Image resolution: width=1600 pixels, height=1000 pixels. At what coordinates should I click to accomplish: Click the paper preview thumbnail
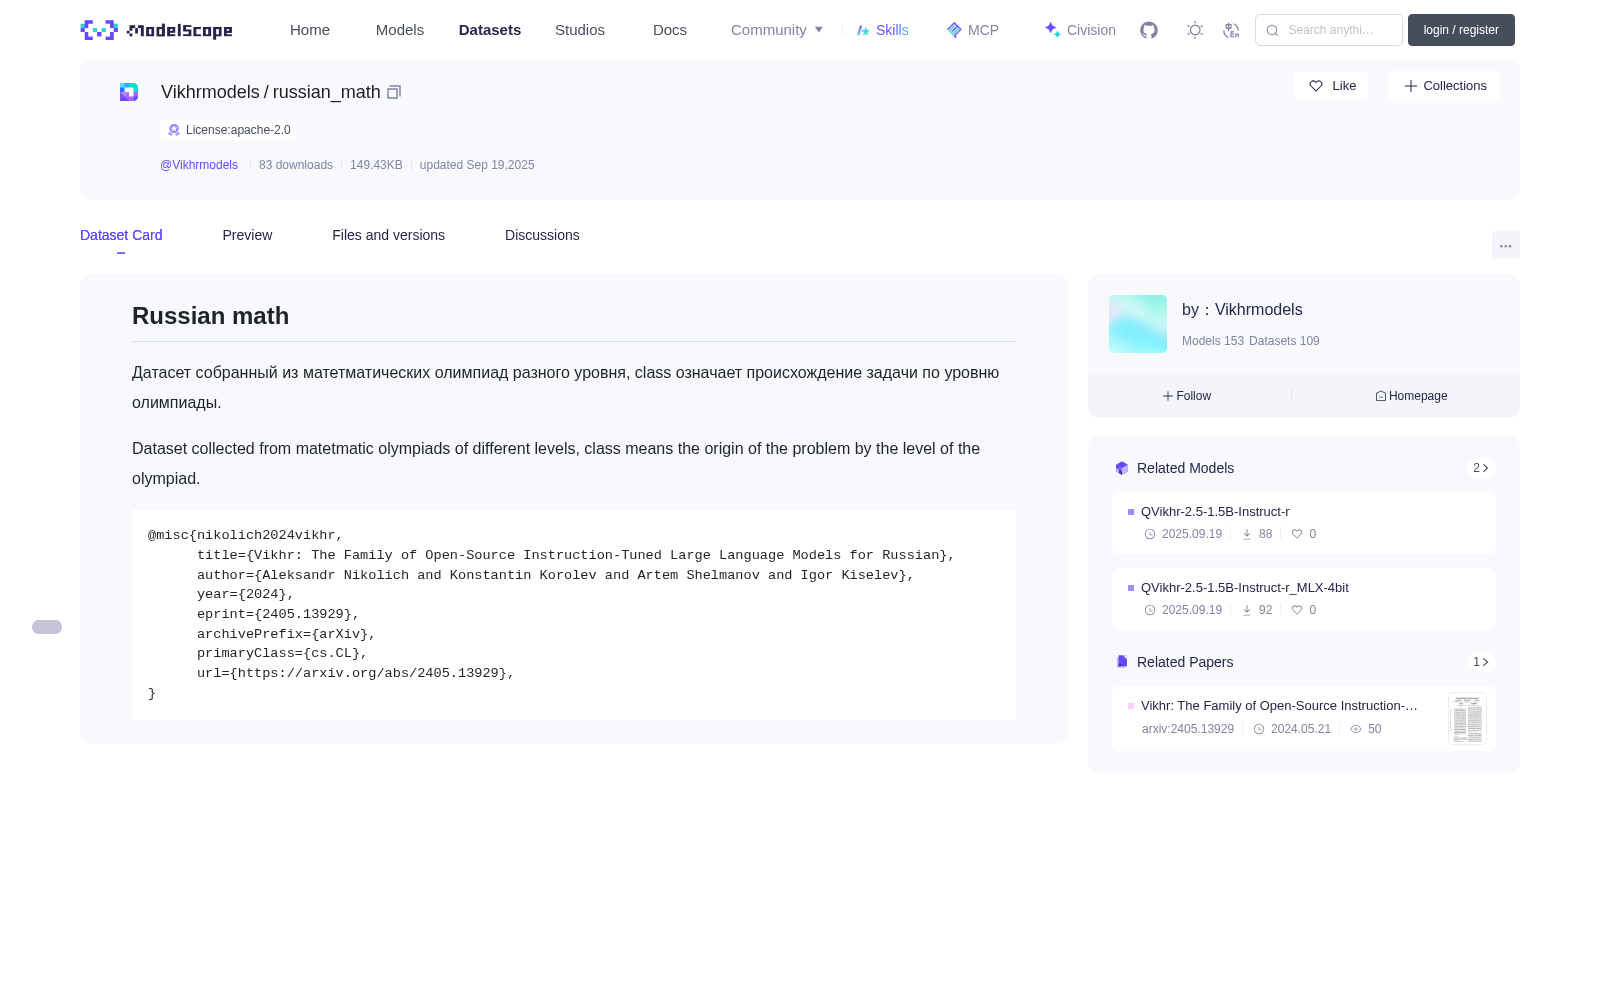1467,719
